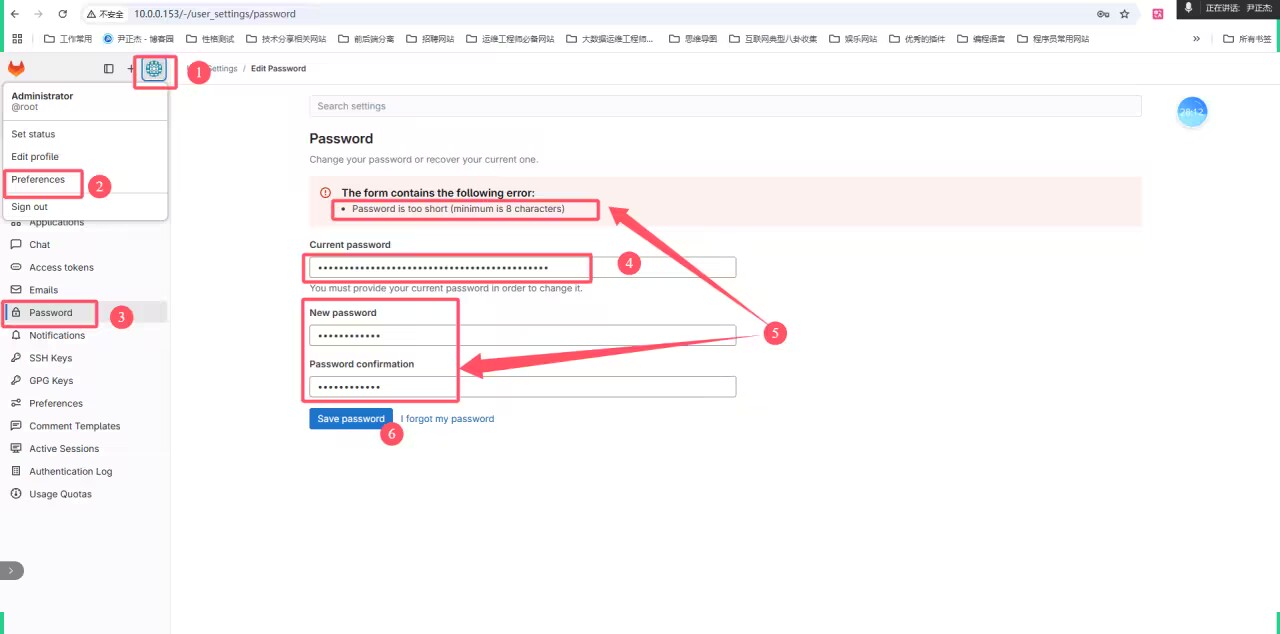This screenshot has height=634, width=1280.
Task: Open the saved password key icon
Action: click(1103, 14)
